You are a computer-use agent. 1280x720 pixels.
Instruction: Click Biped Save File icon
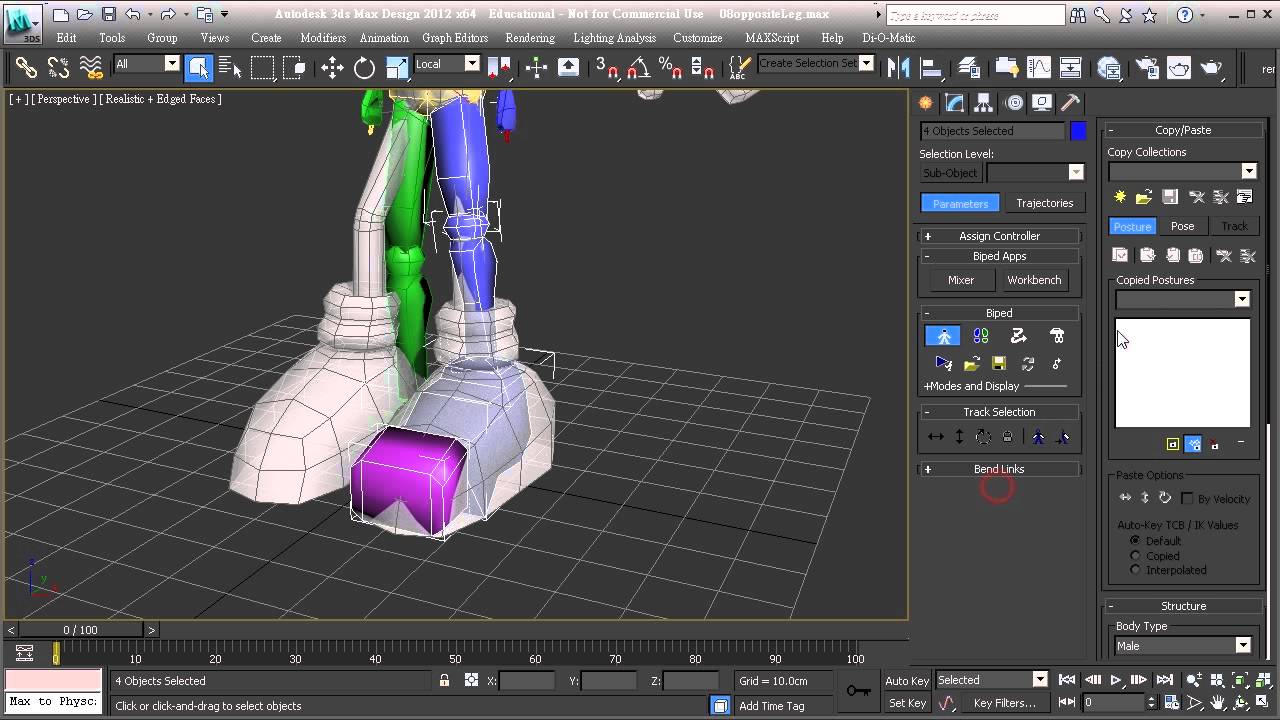pyautogui.click(x=998, y=364)
